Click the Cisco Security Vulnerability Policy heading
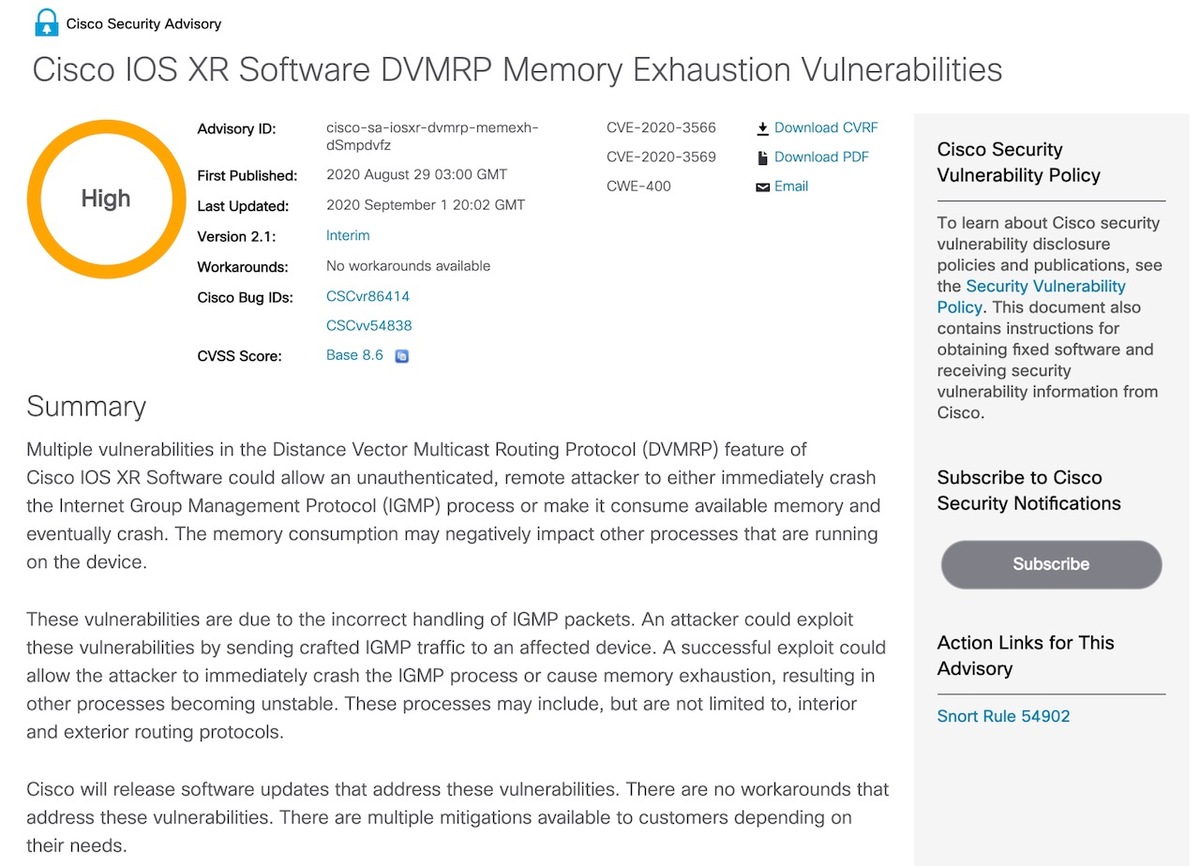The height and width of the screenshot is (866, 1200). coord(1019,162)
